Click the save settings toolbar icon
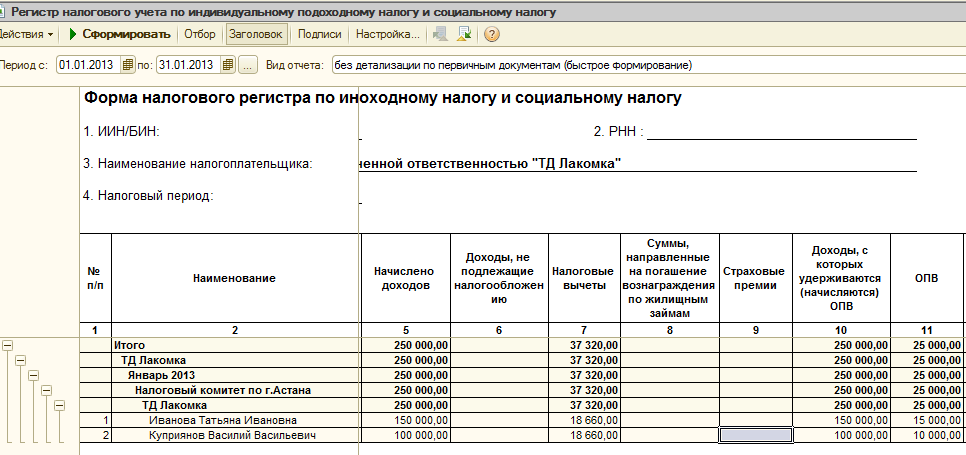This screenshot has width=966, height=455. (465, 34)
